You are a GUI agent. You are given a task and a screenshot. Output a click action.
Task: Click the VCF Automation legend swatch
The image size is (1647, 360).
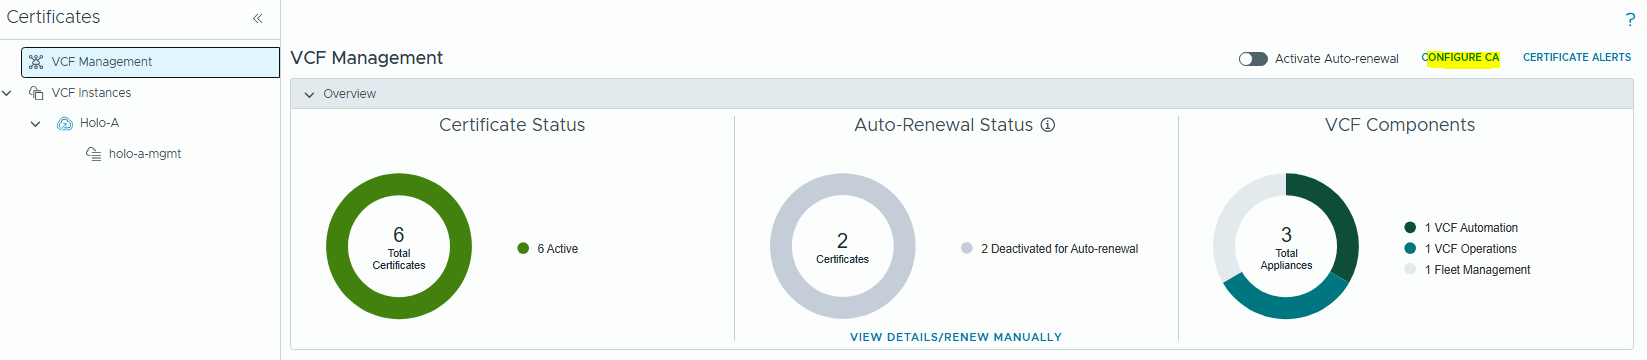(x=1410, y=228)
